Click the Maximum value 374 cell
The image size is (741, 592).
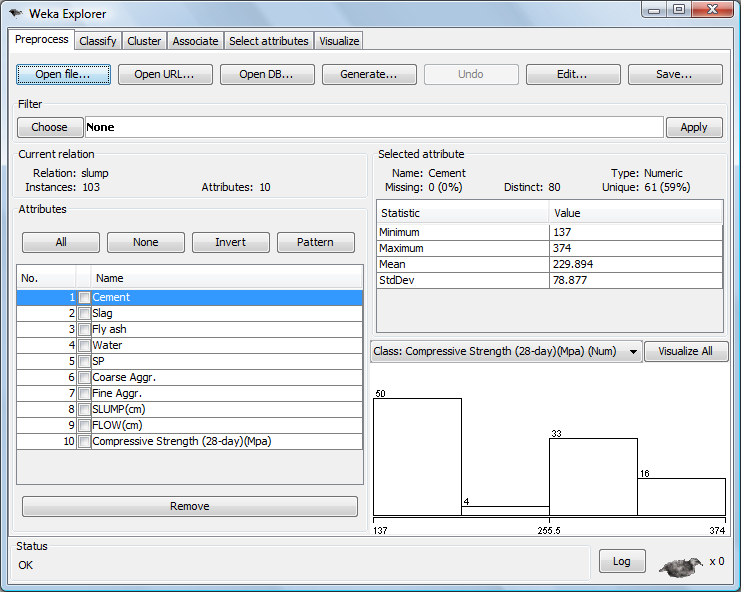pyautogui.click(x=636, y=249)
